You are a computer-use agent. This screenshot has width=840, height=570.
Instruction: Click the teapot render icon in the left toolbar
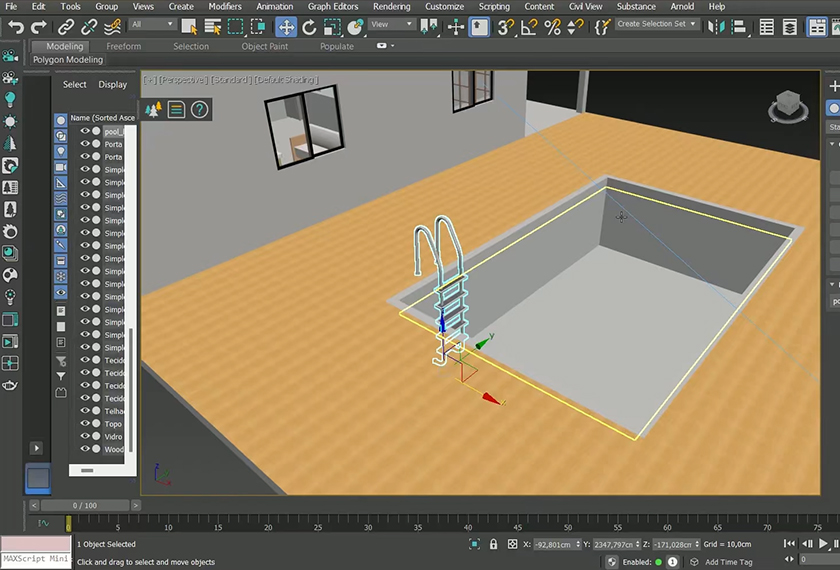coord(10,387)
